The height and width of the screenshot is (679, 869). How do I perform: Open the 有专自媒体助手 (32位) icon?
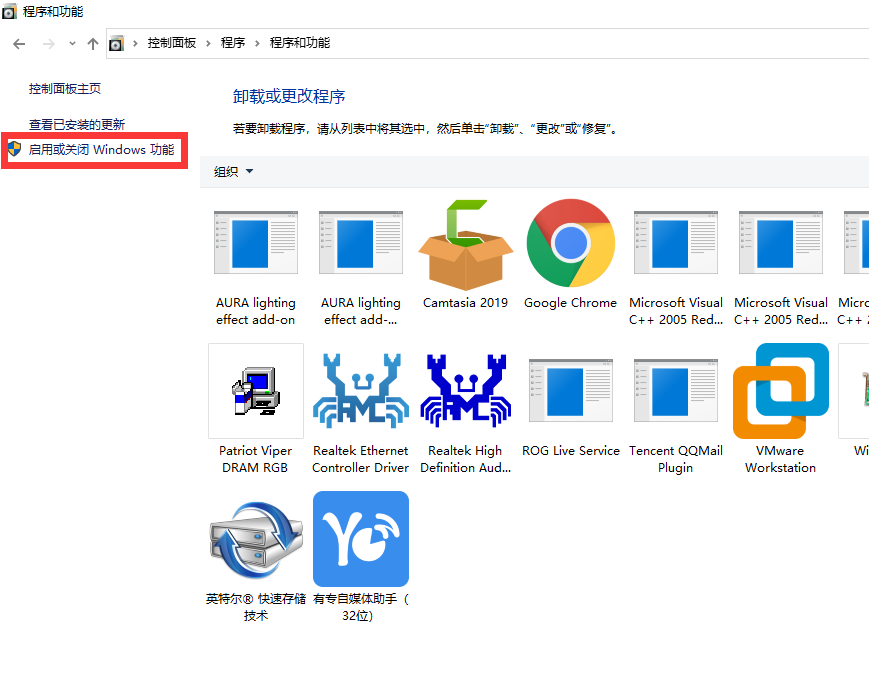coord(360,539)
